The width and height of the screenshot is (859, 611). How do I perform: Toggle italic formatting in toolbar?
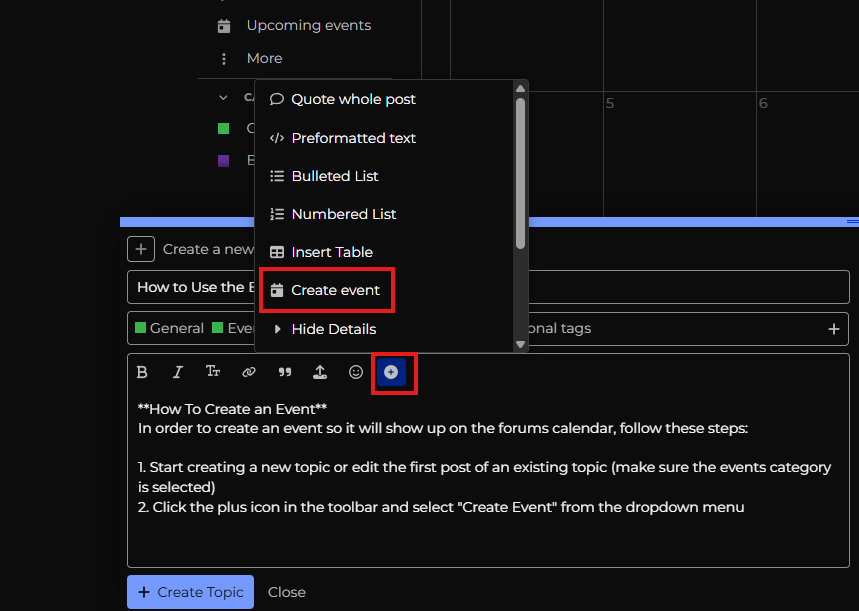click(x=178, y=372)
